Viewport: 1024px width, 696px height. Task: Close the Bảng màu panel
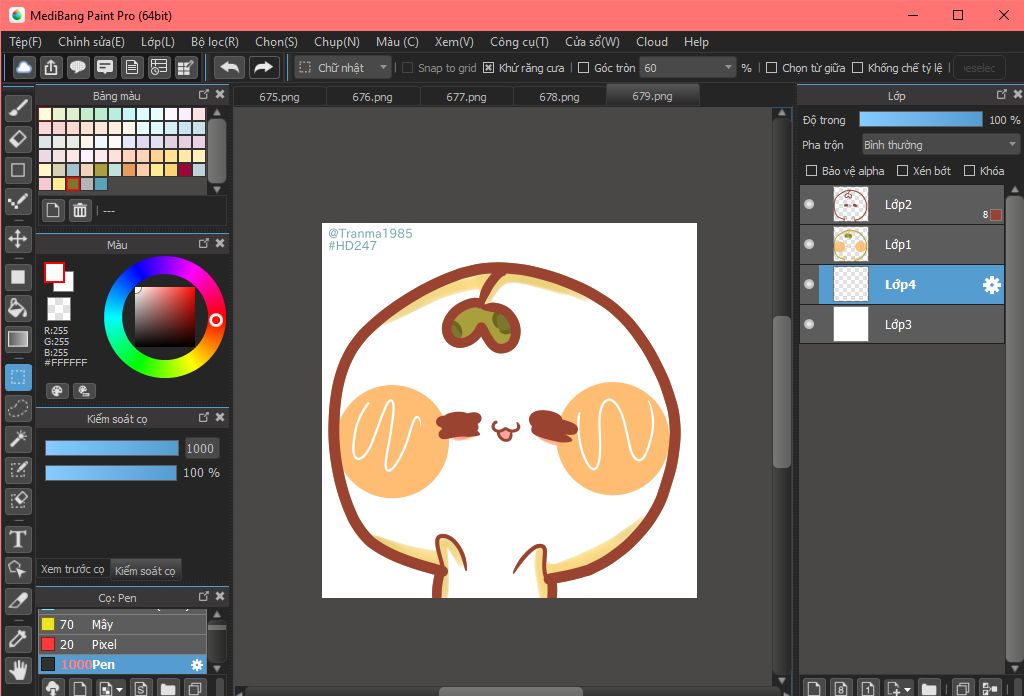pos(220,95)
